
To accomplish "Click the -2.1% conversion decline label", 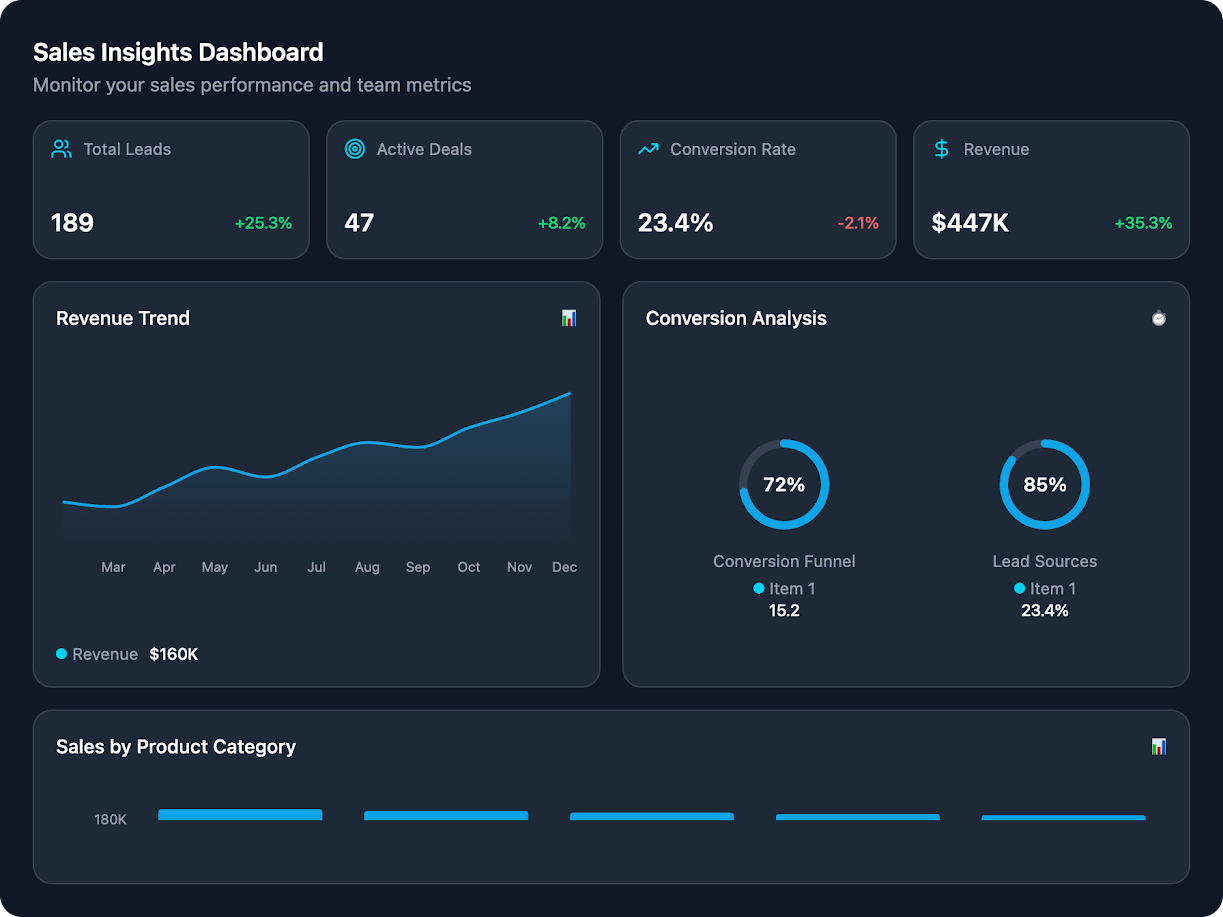I will (x=858, y=223).
